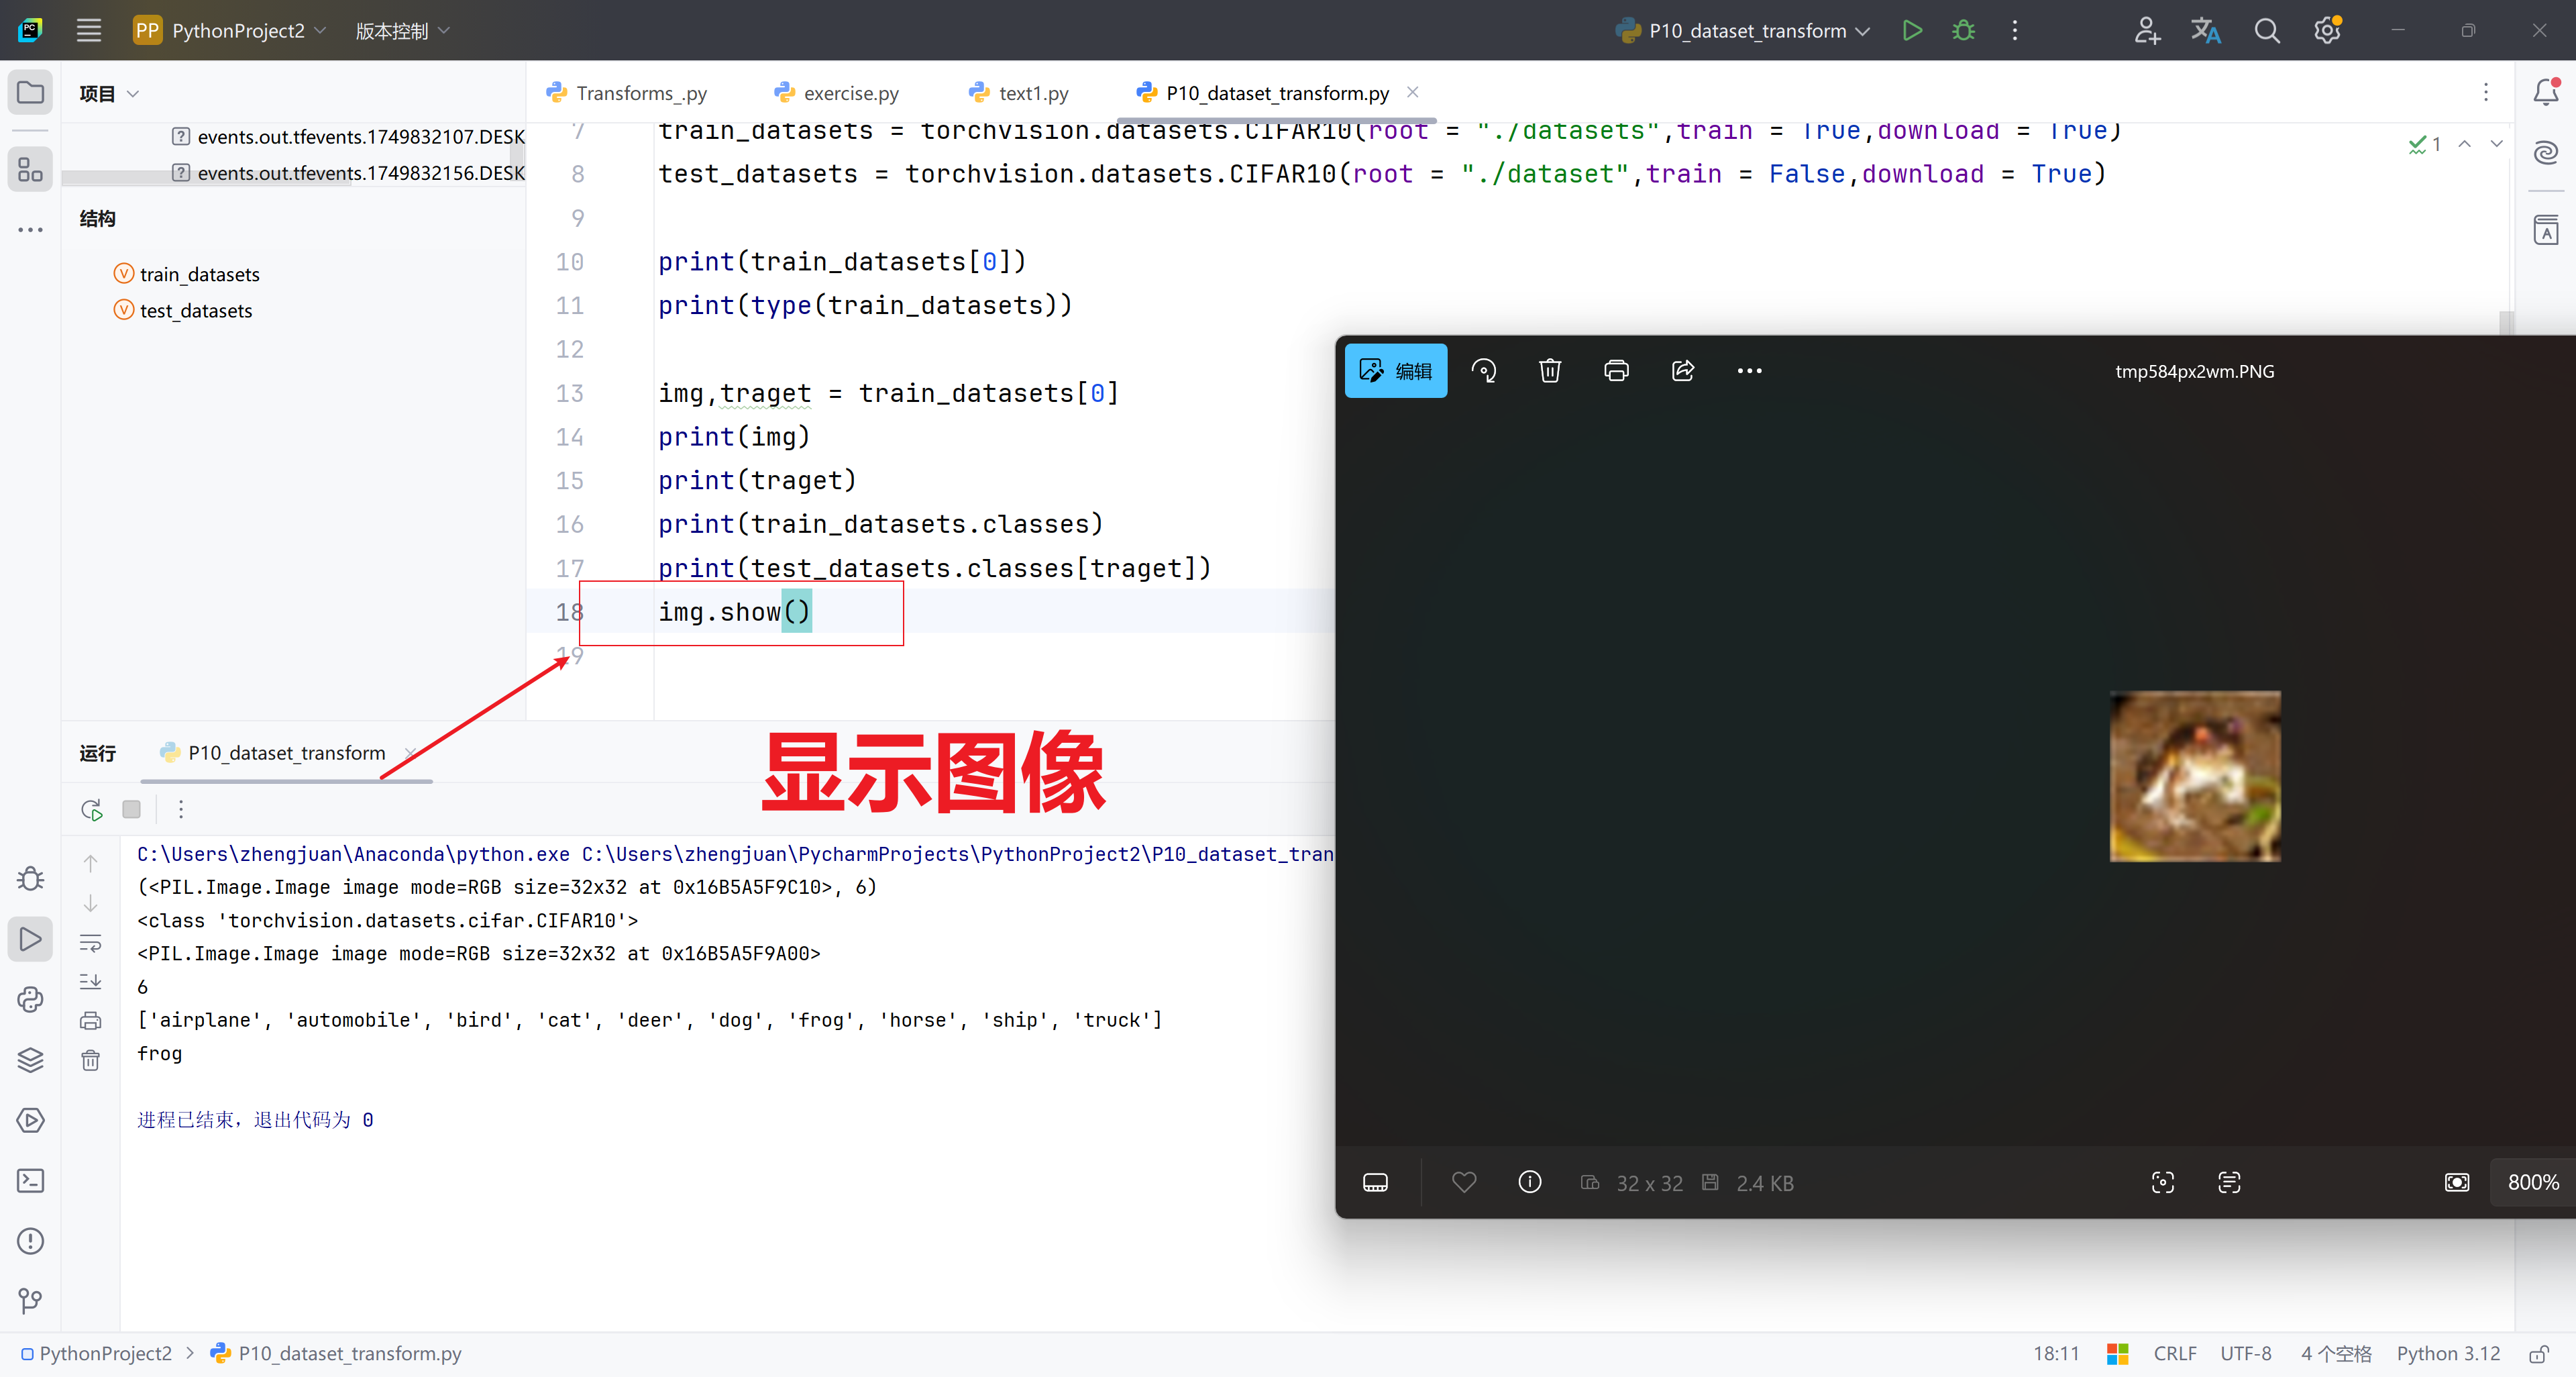Open the Terminal tool window
Screen dimensions: 2576x1377
[30, 1181]
